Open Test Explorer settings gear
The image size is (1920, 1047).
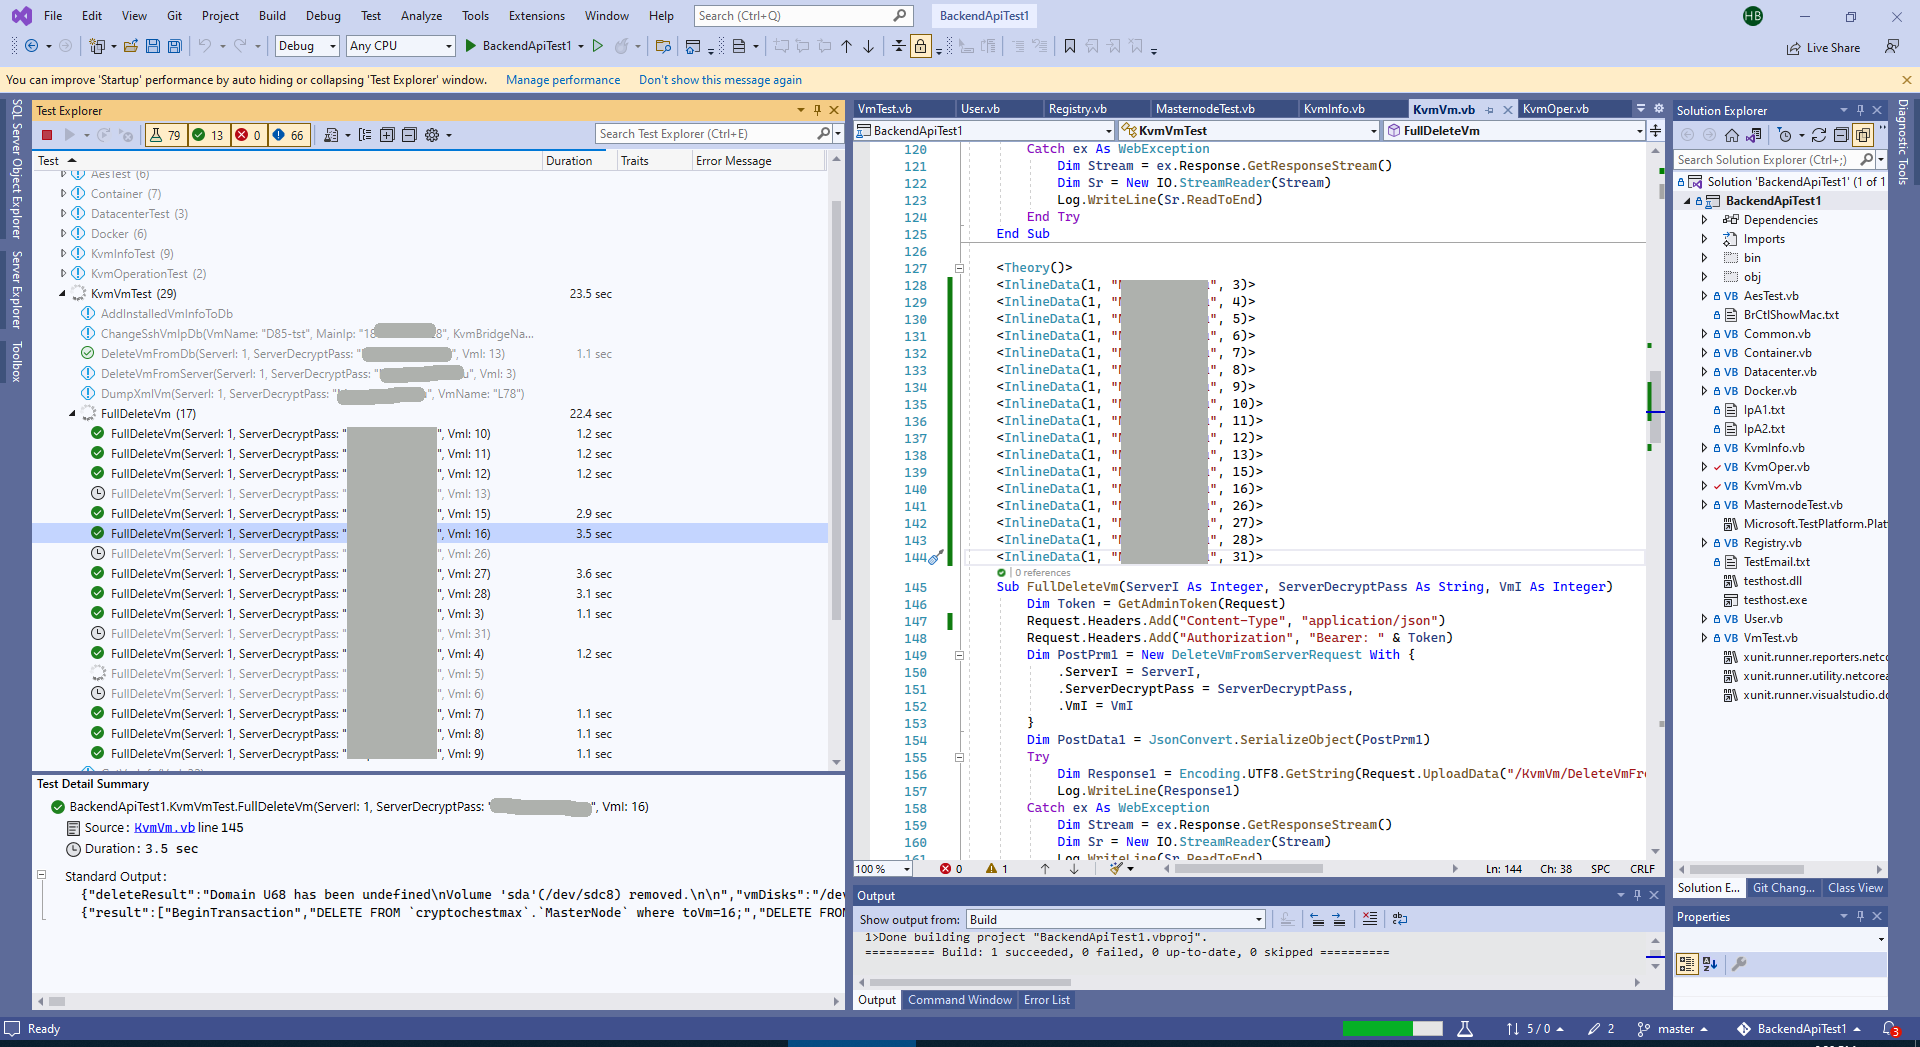432,135
